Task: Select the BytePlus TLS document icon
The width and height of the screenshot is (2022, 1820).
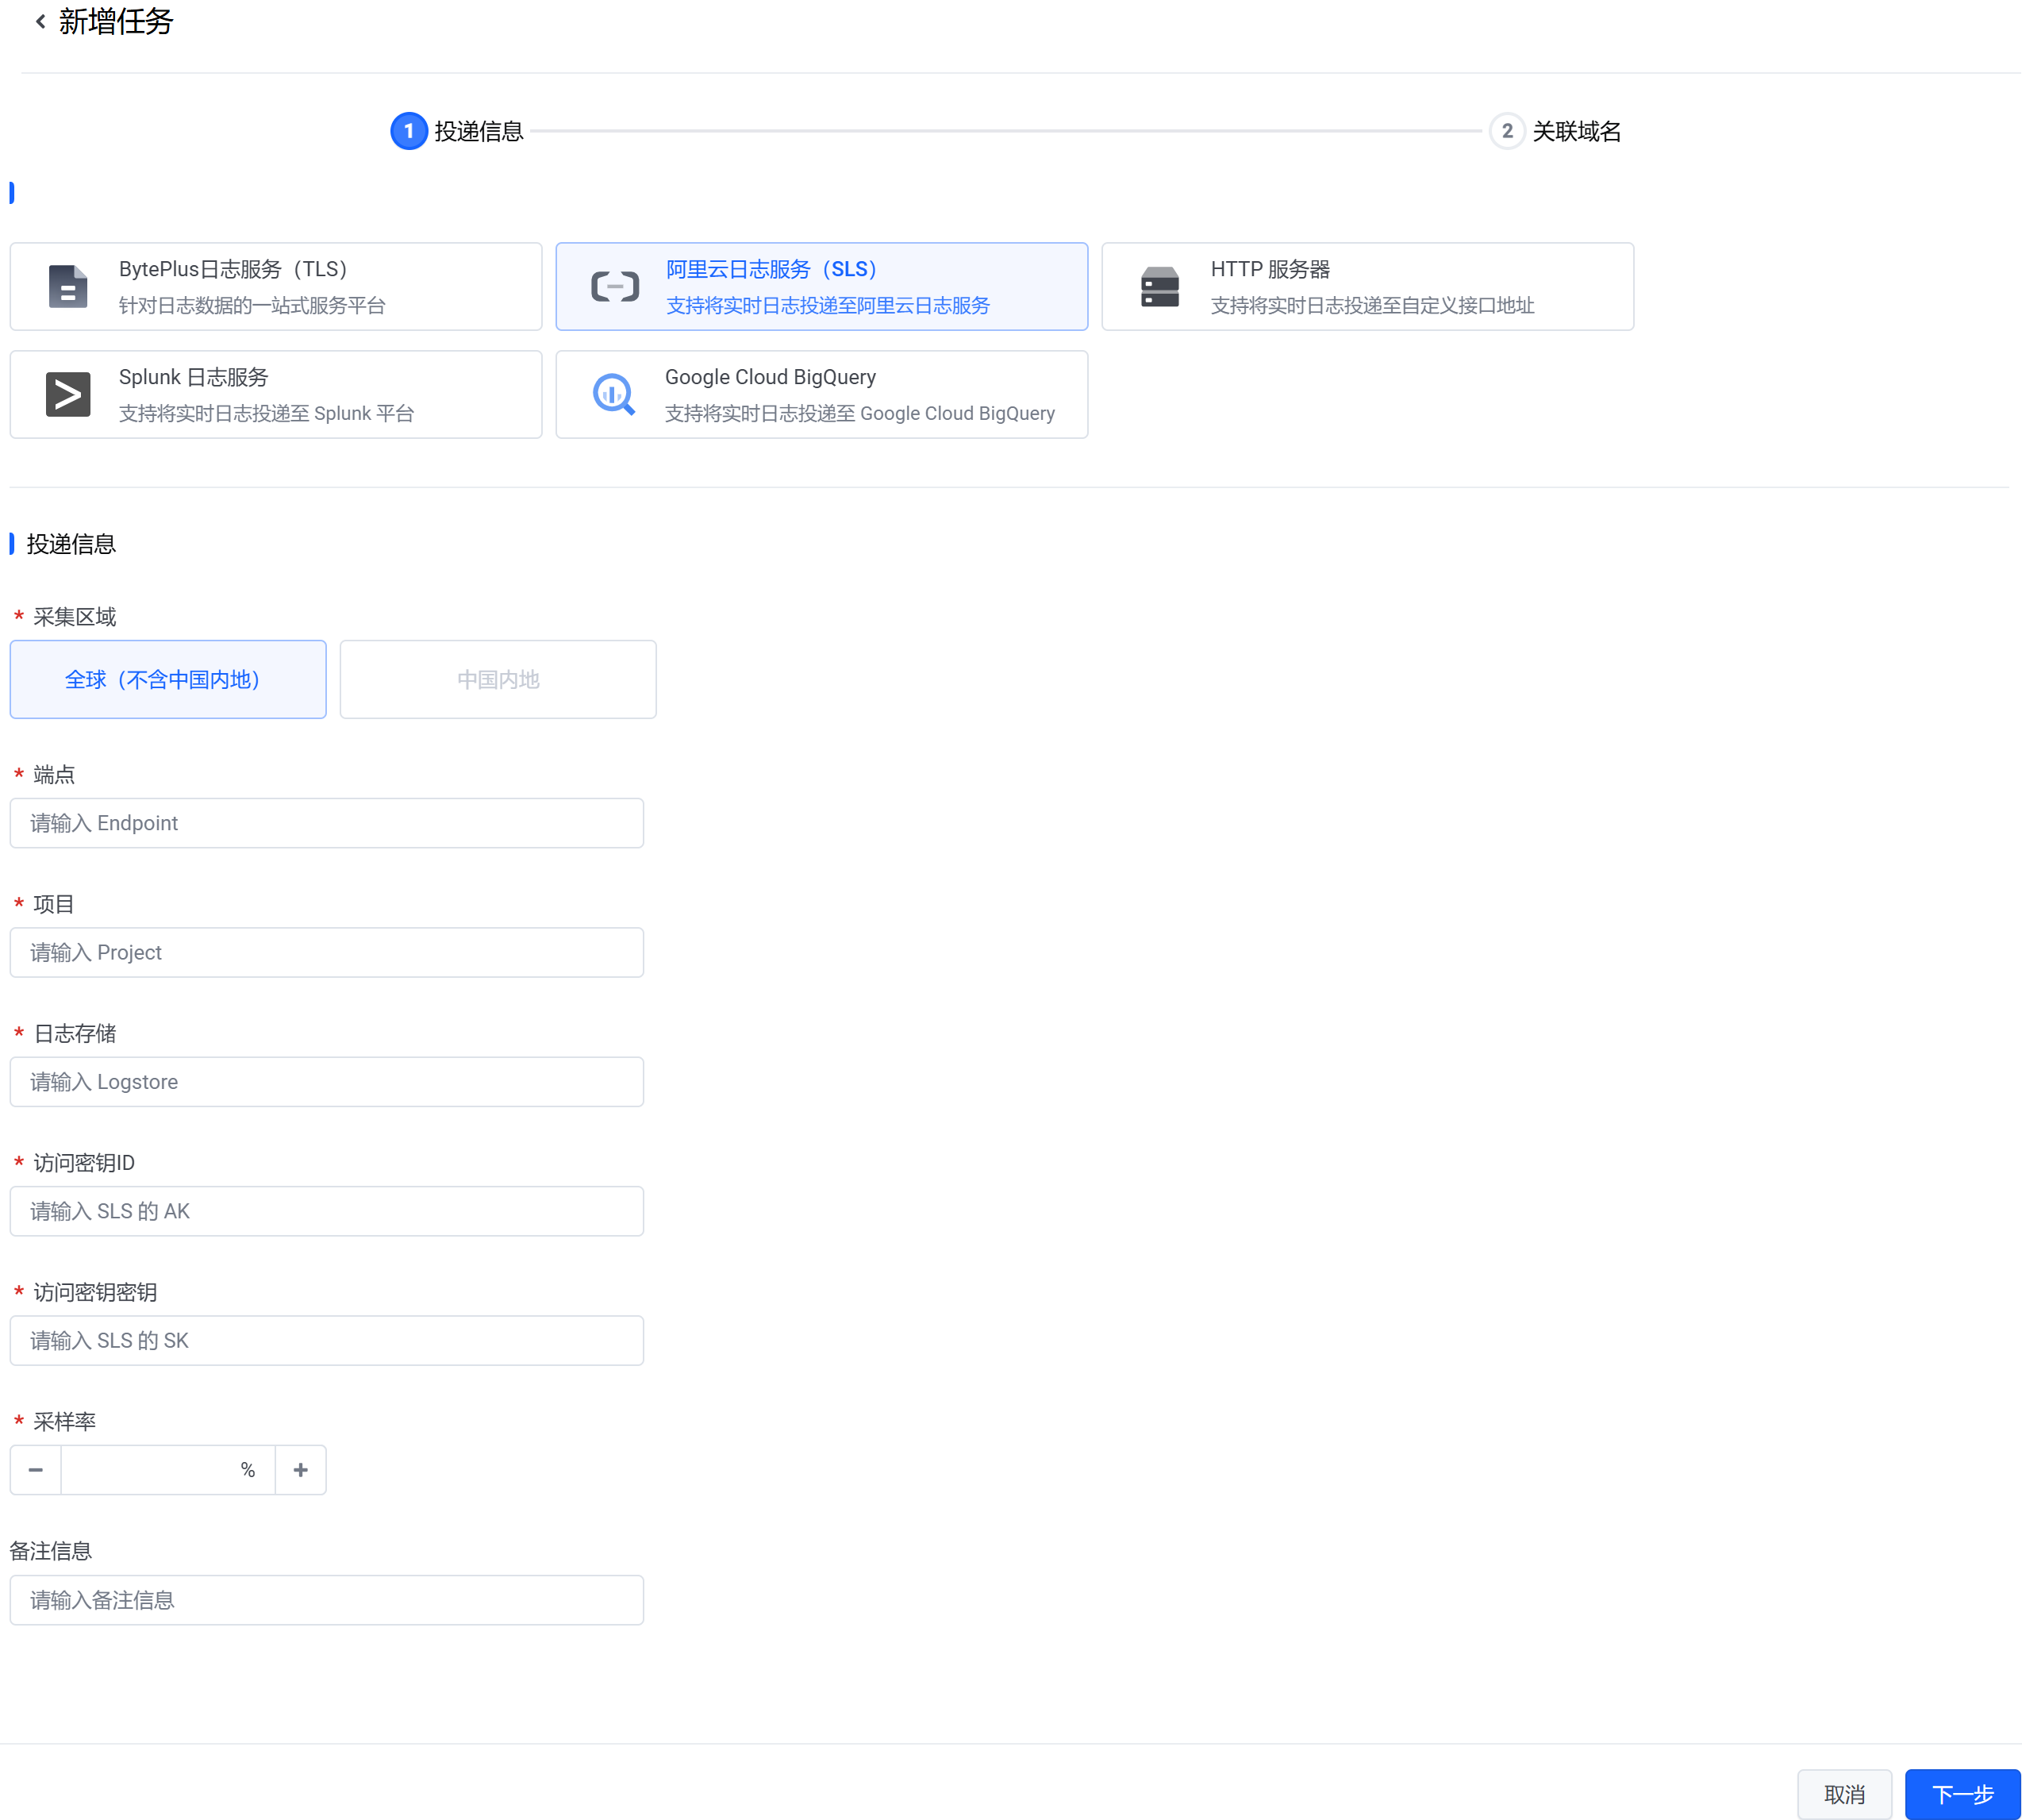Action: [x=68, y=287]
